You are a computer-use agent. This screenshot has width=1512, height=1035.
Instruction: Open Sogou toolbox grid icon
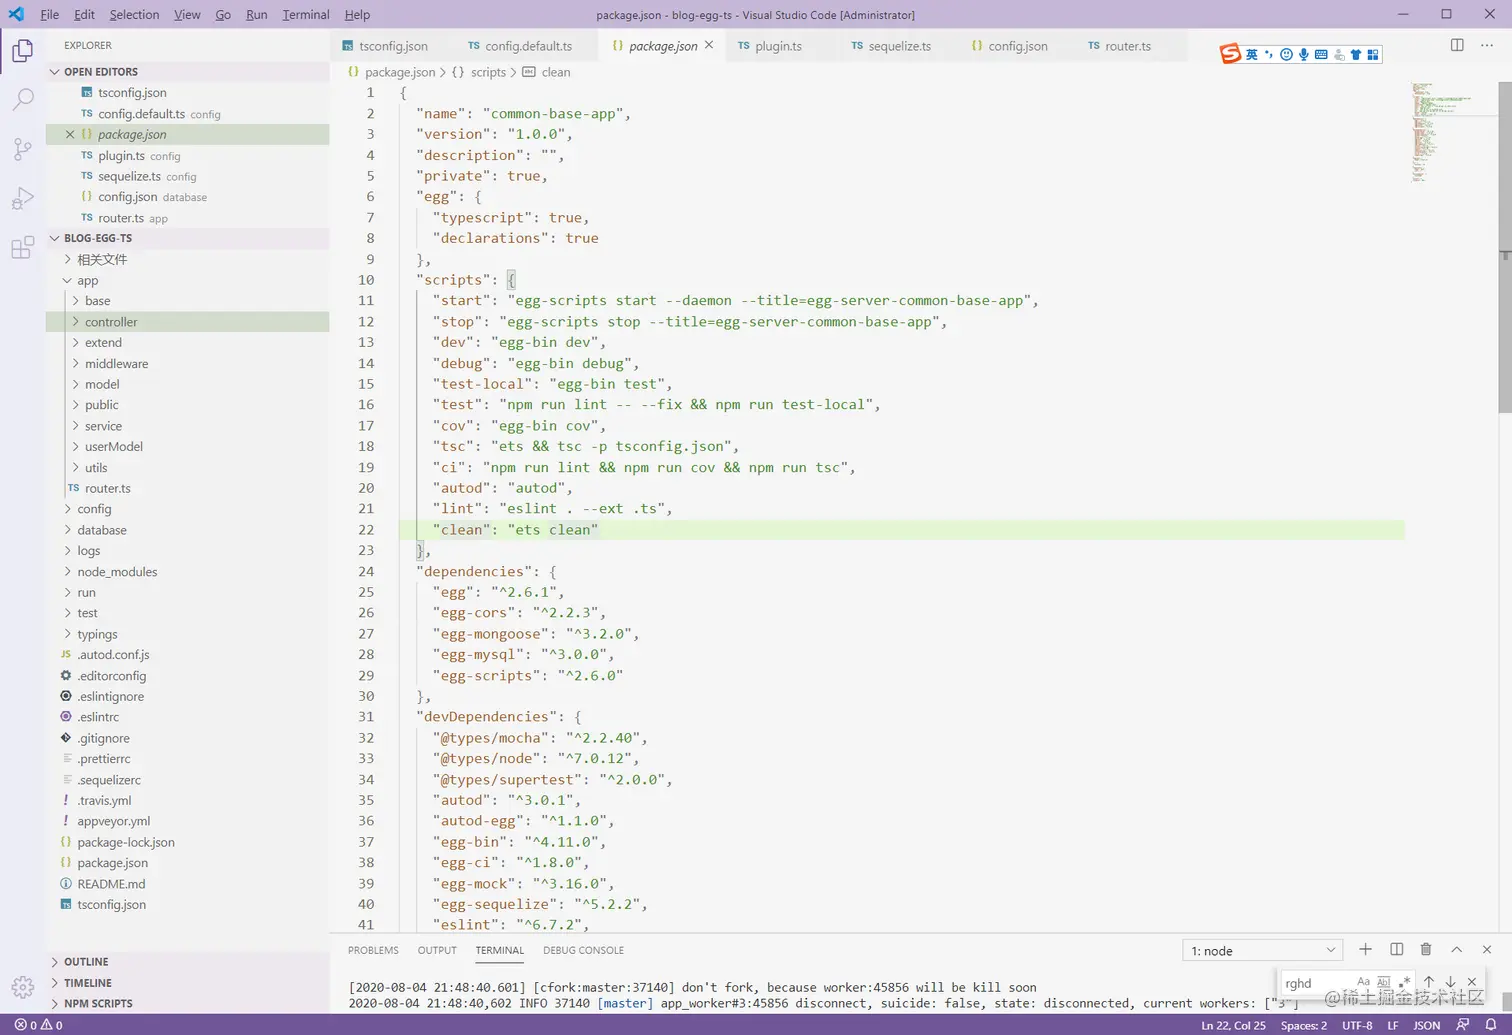coord(1373,55)
